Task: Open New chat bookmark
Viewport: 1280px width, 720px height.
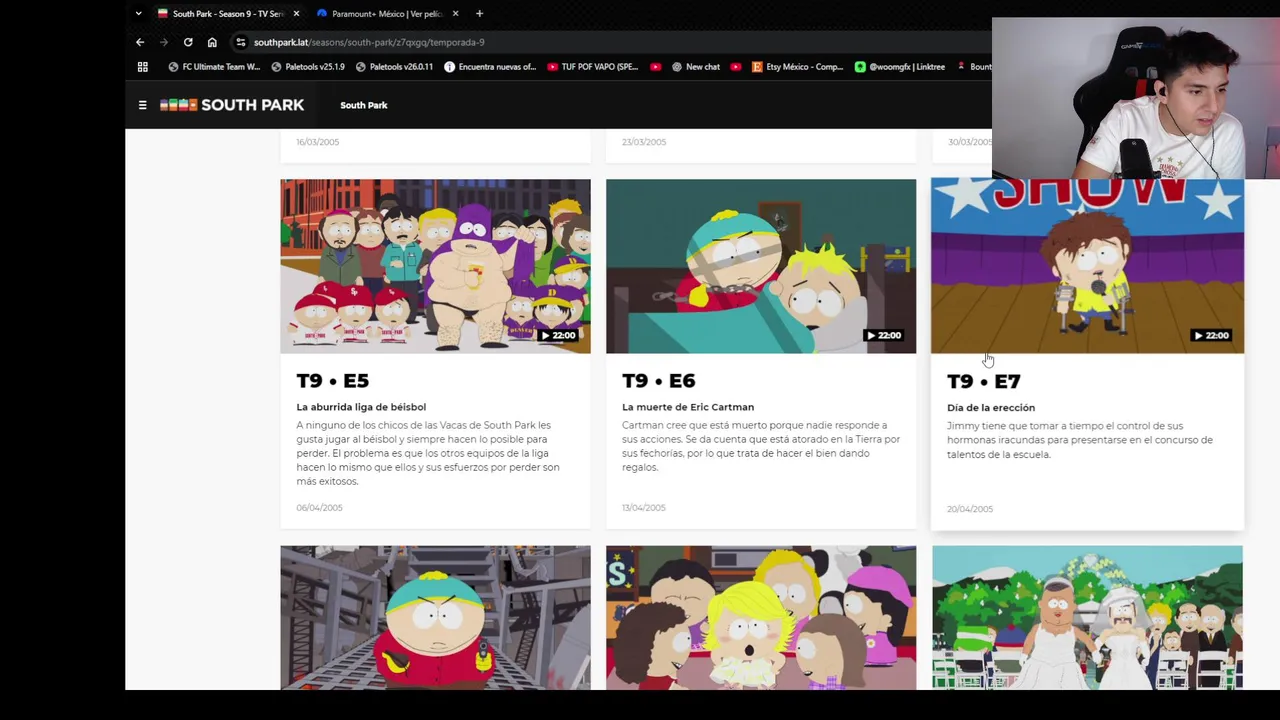Action: pos(696,67)
